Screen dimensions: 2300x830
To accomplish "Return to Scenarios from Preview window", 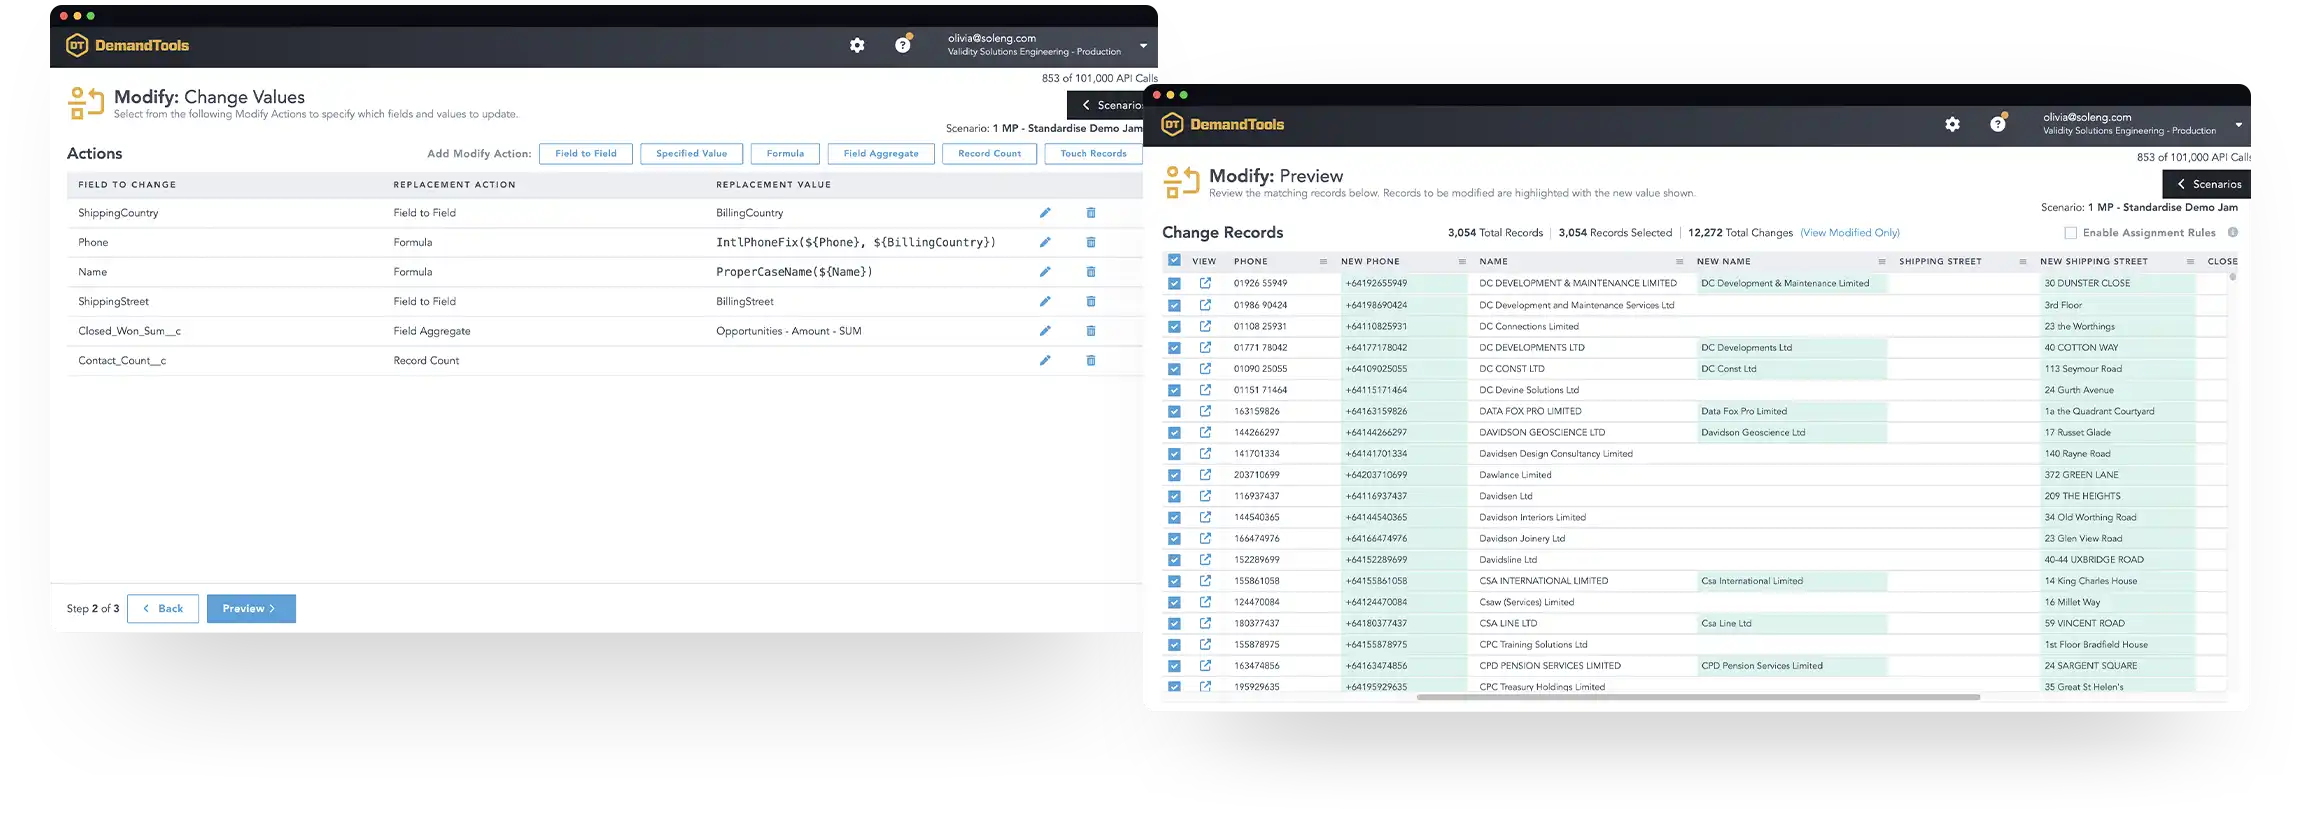I will click(2206, 184).
